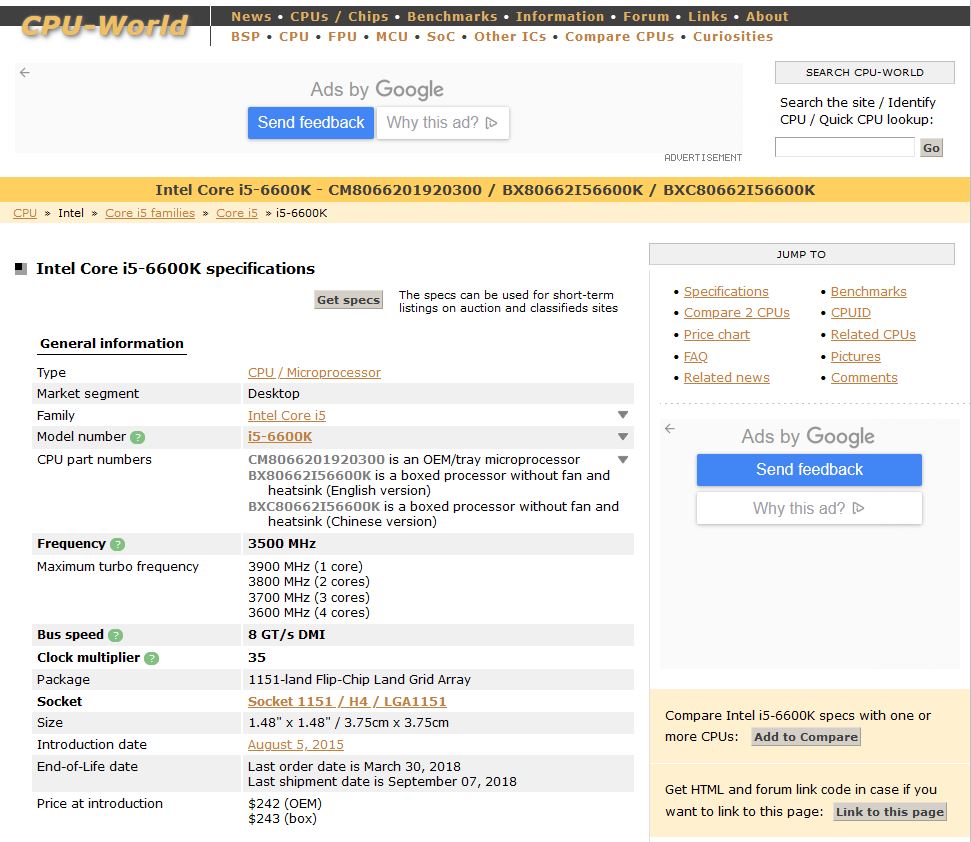Open the Socket 1151 / H4 / LGA1151 link
971x842 pixels.
click(347, 701)
